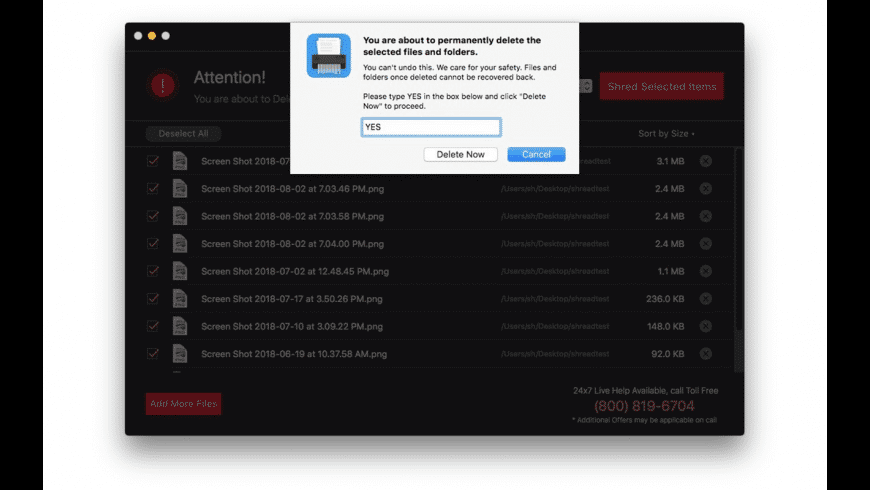Uncheck Screen Shot 7.03.46 PM.png
This screenshot has width=870, height=490.
[x=153, y=189]
